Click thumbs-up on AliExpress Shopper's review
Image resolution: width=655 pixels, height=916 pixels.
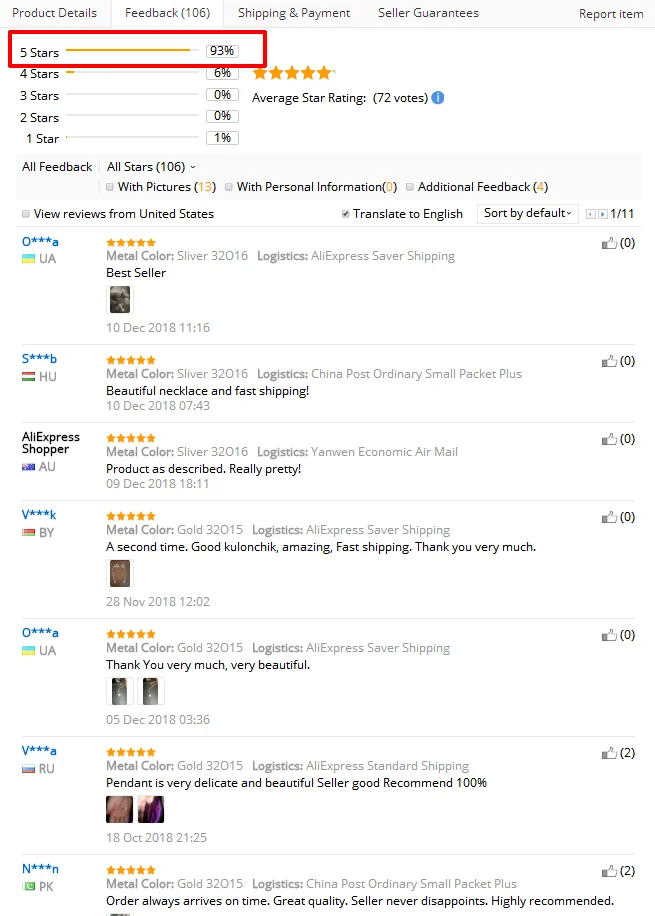pyautogui.click(x=609, y=439)
